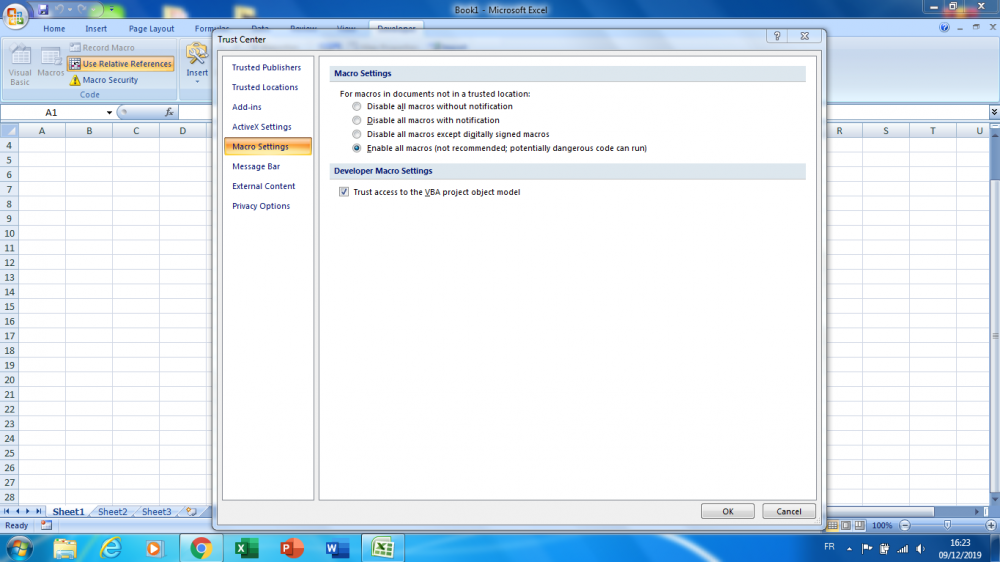Image resolution: width=1000 pixels, height=562 pixels.
Task: Launch Google Chrome from taskbar
Action: (201, 549)
